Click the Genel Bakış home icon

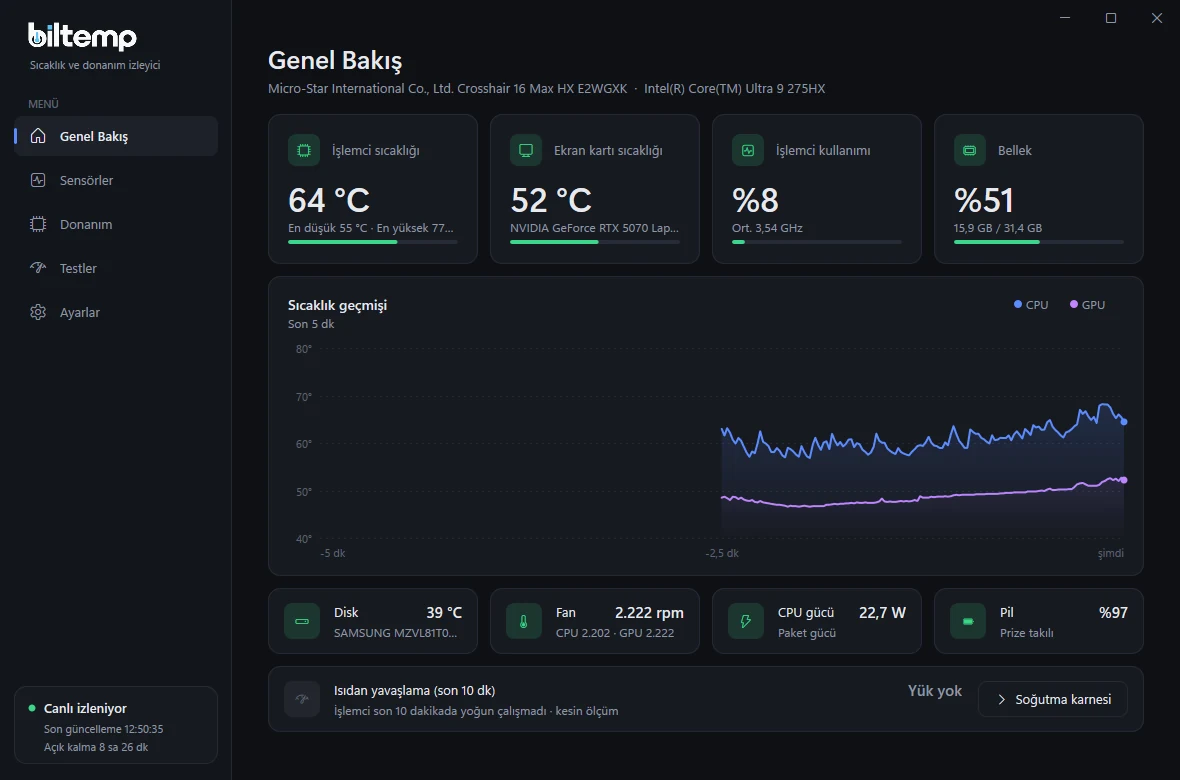(x=38, y=136)
